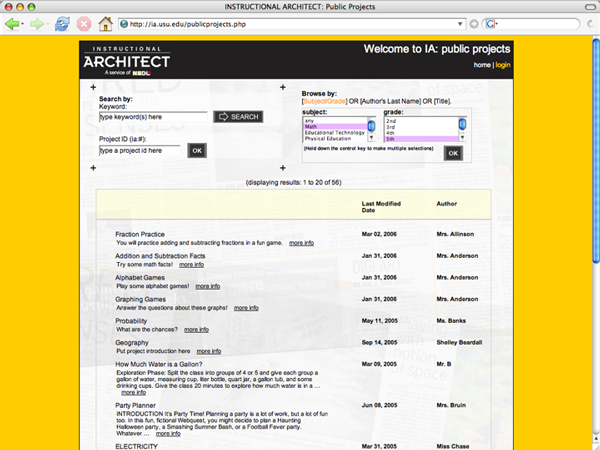Click the Author column header
The height and width of the screenshot is (450, 600).
tap(447, 204)
